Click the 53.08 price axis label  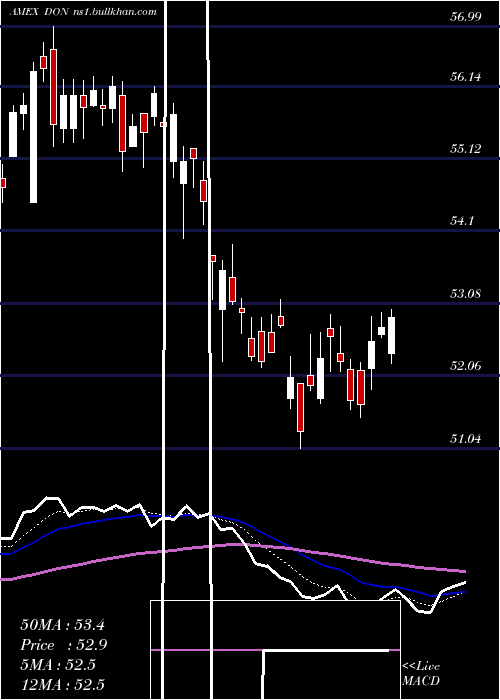(x=466, y=294)
